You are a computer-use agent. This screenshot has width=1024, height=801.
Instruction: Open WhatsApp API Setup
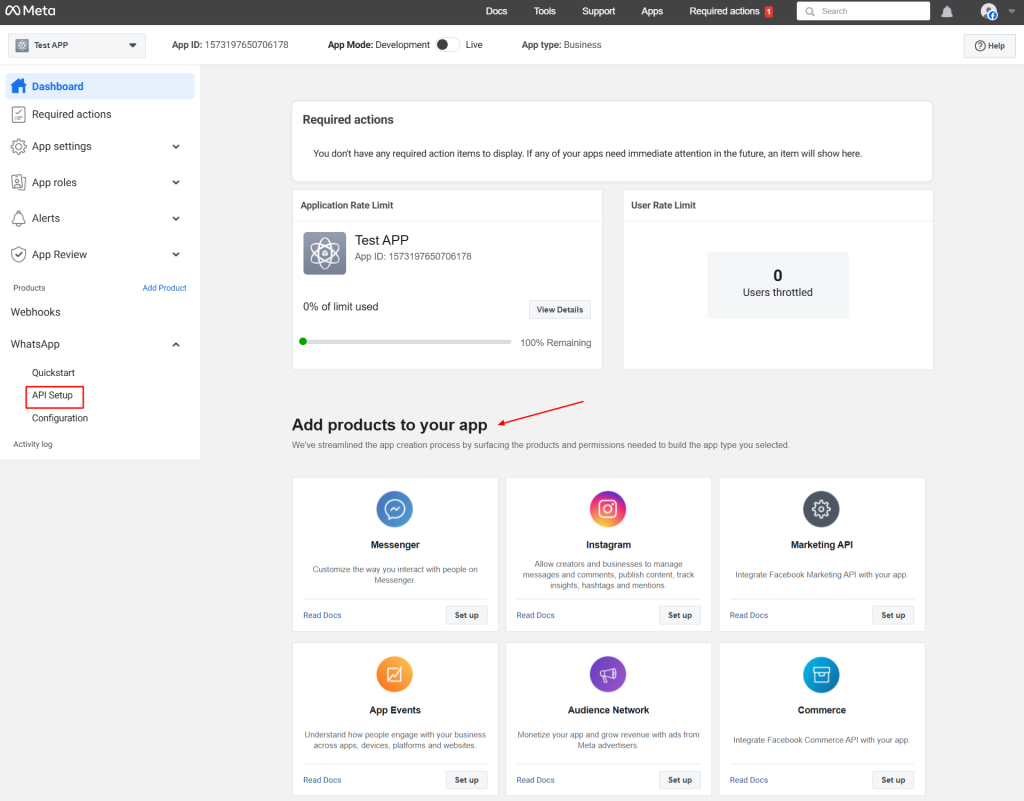52,396
